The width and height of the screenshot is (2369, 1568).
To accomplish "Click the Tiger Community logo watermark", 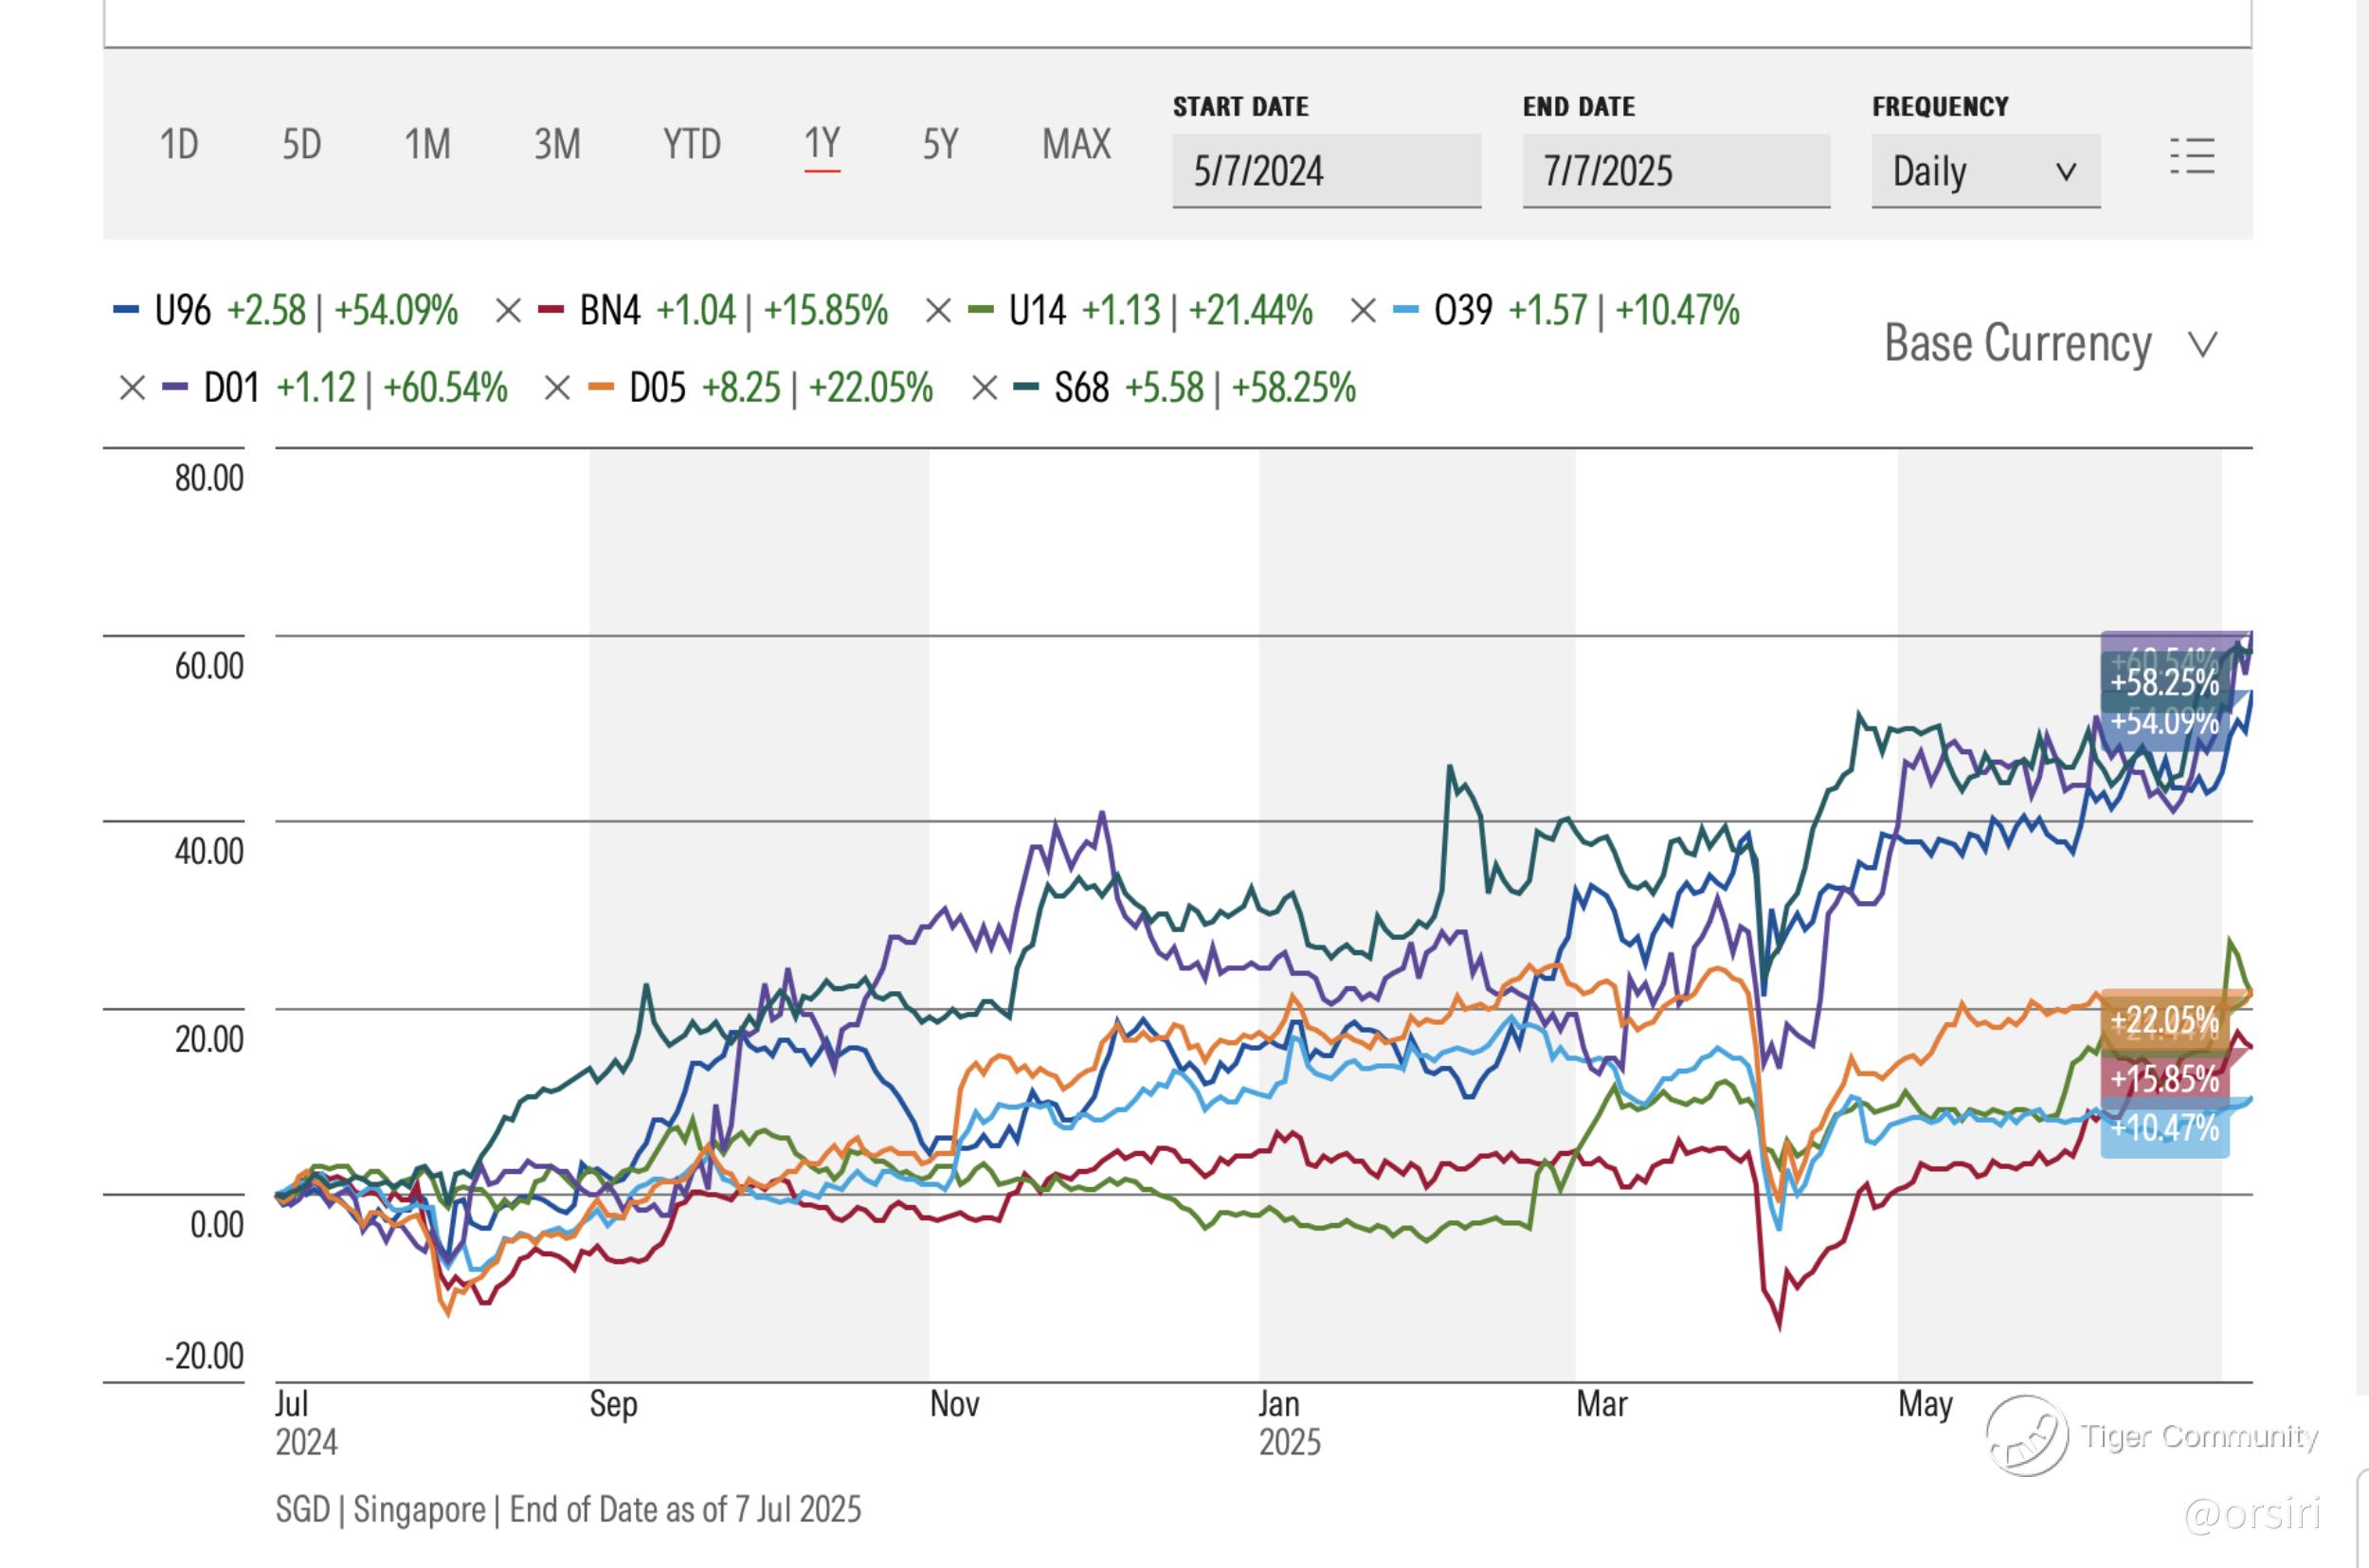I will (2028, 1436).
